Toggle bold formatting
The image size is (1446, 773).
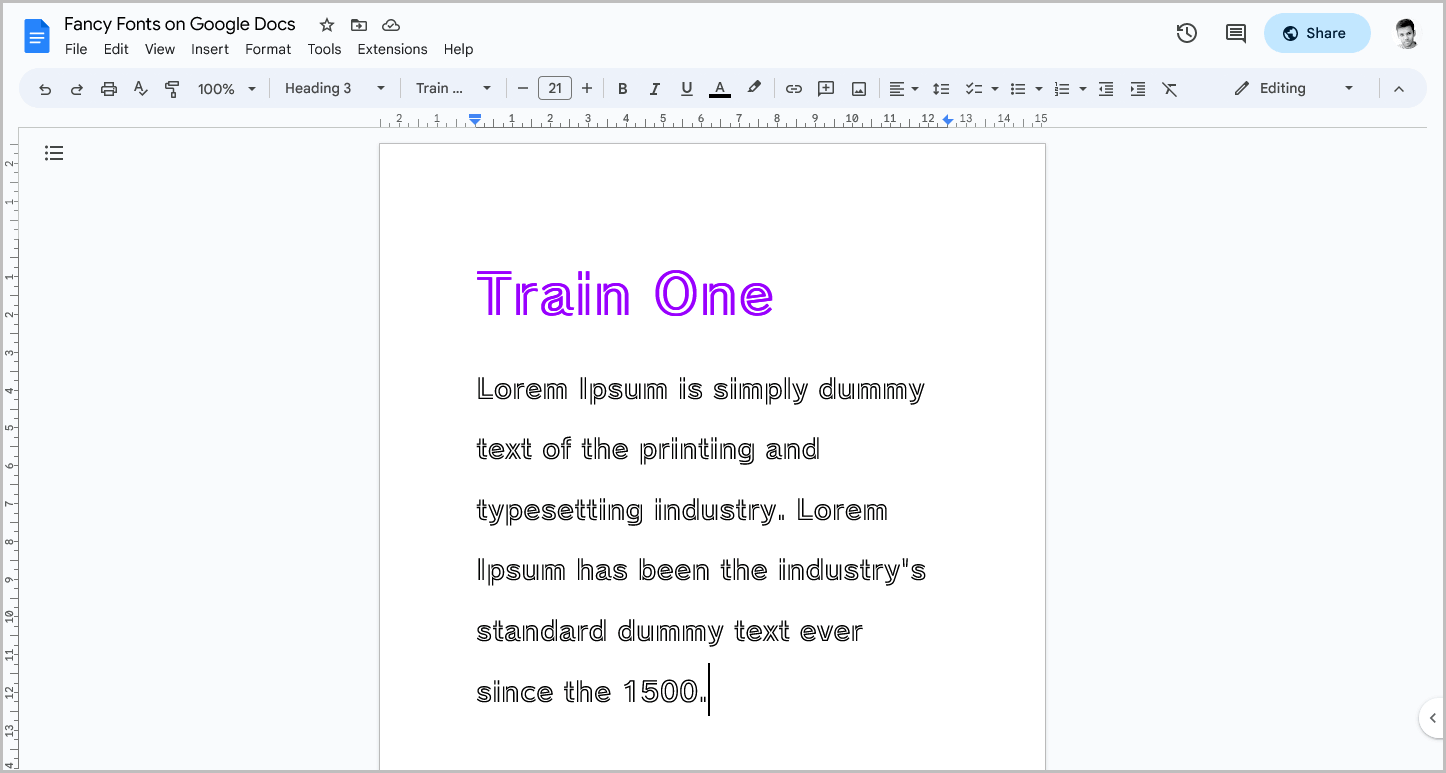(623, 88)
